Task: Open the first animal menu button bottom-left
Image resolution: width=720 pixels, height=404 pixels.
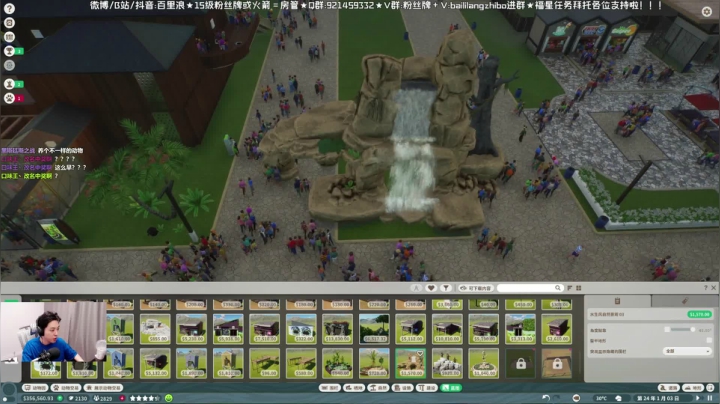Action: 35,388
